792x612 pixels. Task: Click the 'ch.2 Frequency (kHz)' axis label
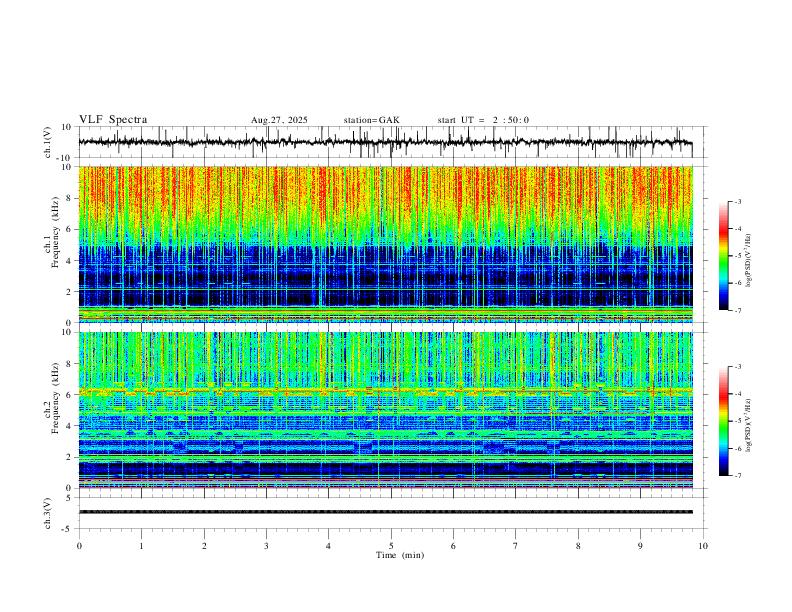click(51, 397)
